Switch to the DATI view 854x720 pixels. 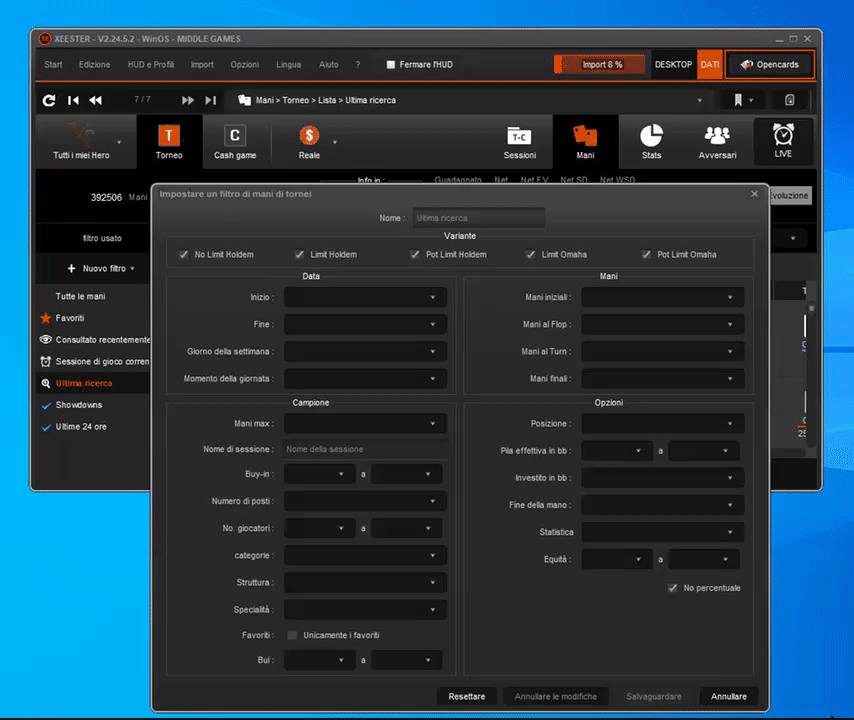click(710, 64)
